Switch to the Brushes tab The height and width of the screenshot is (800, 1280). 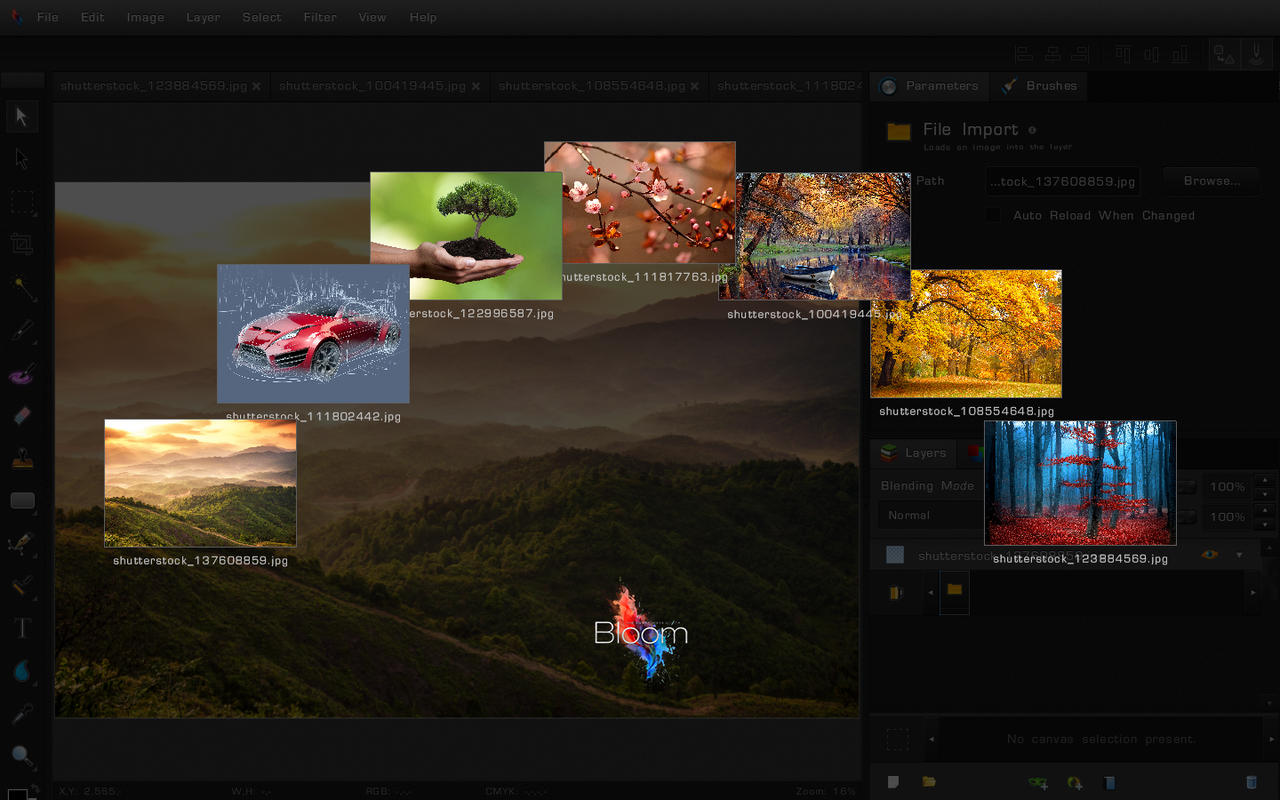click(1039, 86)
